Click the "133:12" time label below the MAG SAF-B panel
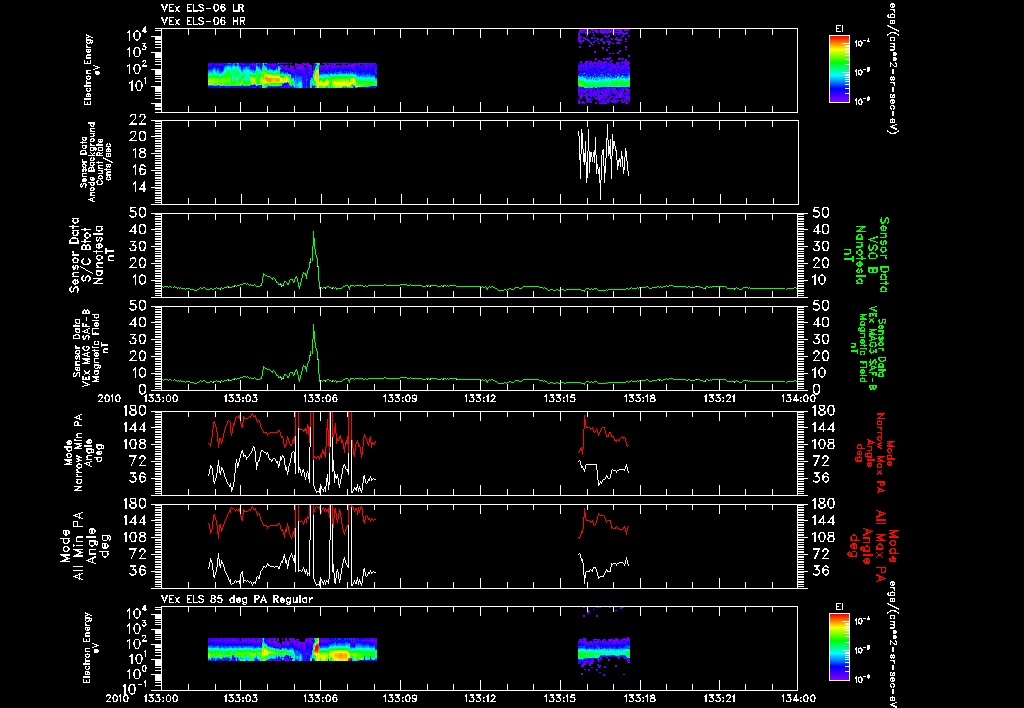 click(x=480, y=398)
